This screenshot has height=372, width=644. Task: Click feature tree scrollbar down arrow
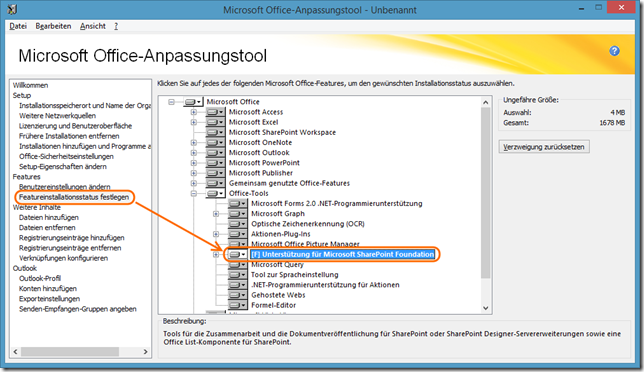pyautogui.click(x=486, y=308)
